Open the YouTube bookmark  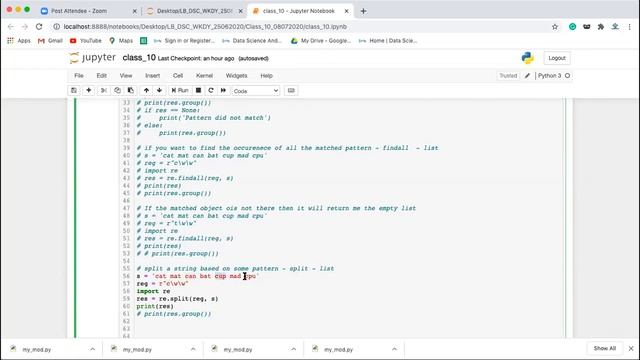[x=85, y=40]
